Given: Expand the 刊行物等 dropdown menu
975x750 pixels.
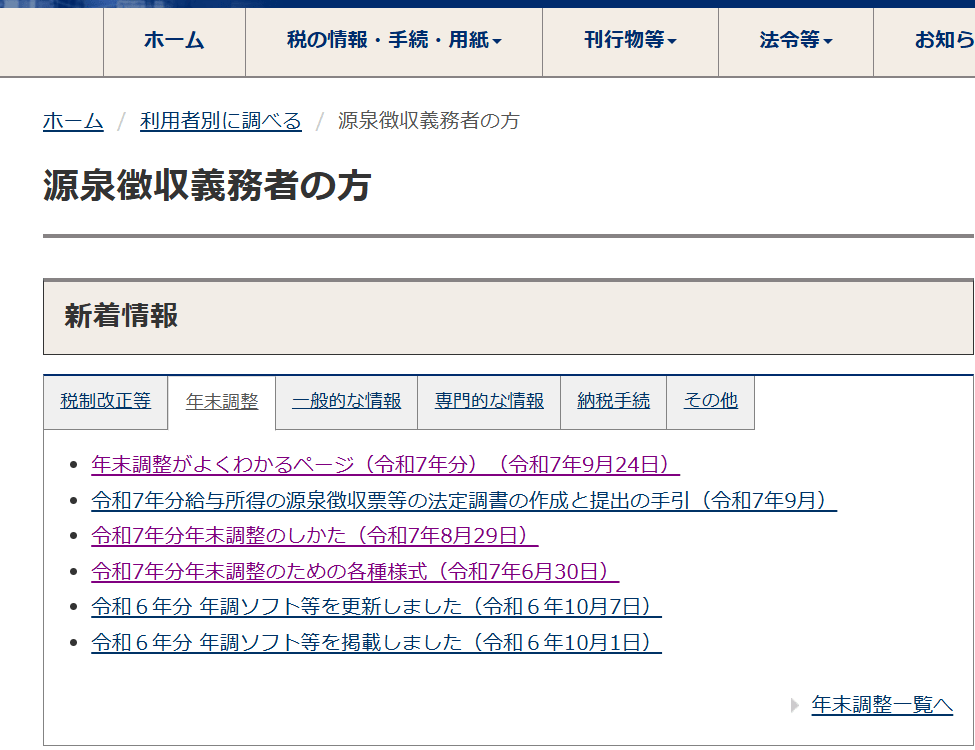Looking at the screenshot, I should click(x=630, y=41).
